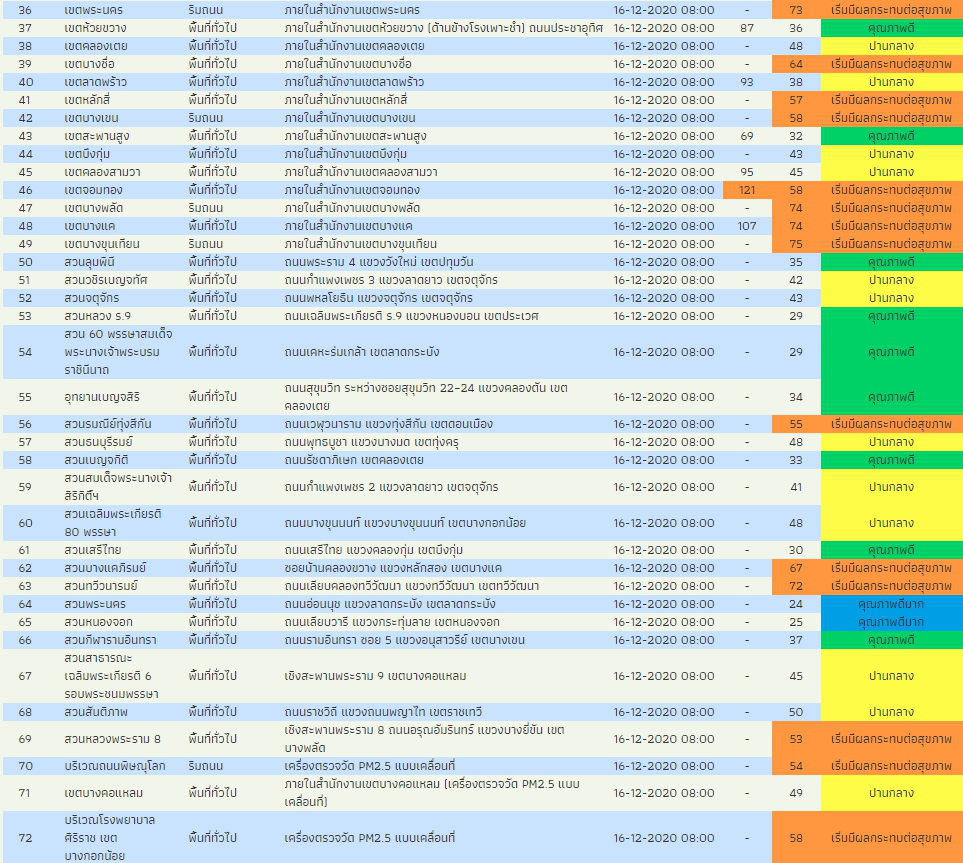963x863 pixels.
Task: Select address ถนนกำแพงเพชร 3 in row 51
Action: pos(391,280)
